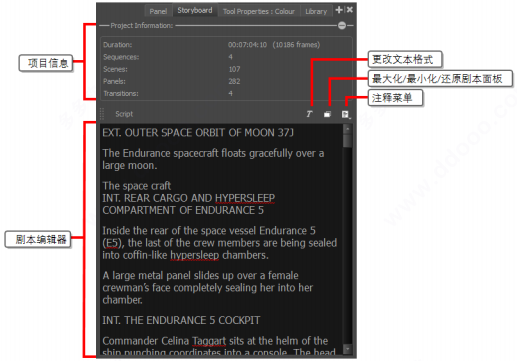517x361 pixels.
Task: Click the Script panel drag handle
Action: coord(102,114)
